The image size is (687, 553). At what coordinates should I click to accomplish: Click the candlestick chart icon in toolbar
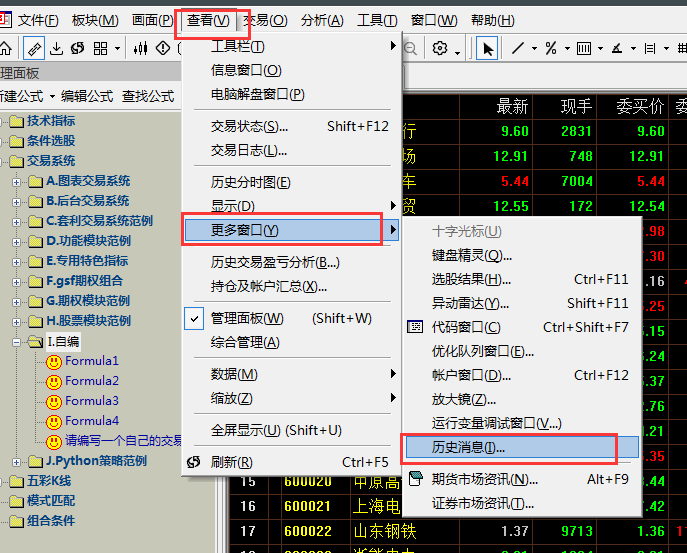pyautogui.click(x=140, y=48)
